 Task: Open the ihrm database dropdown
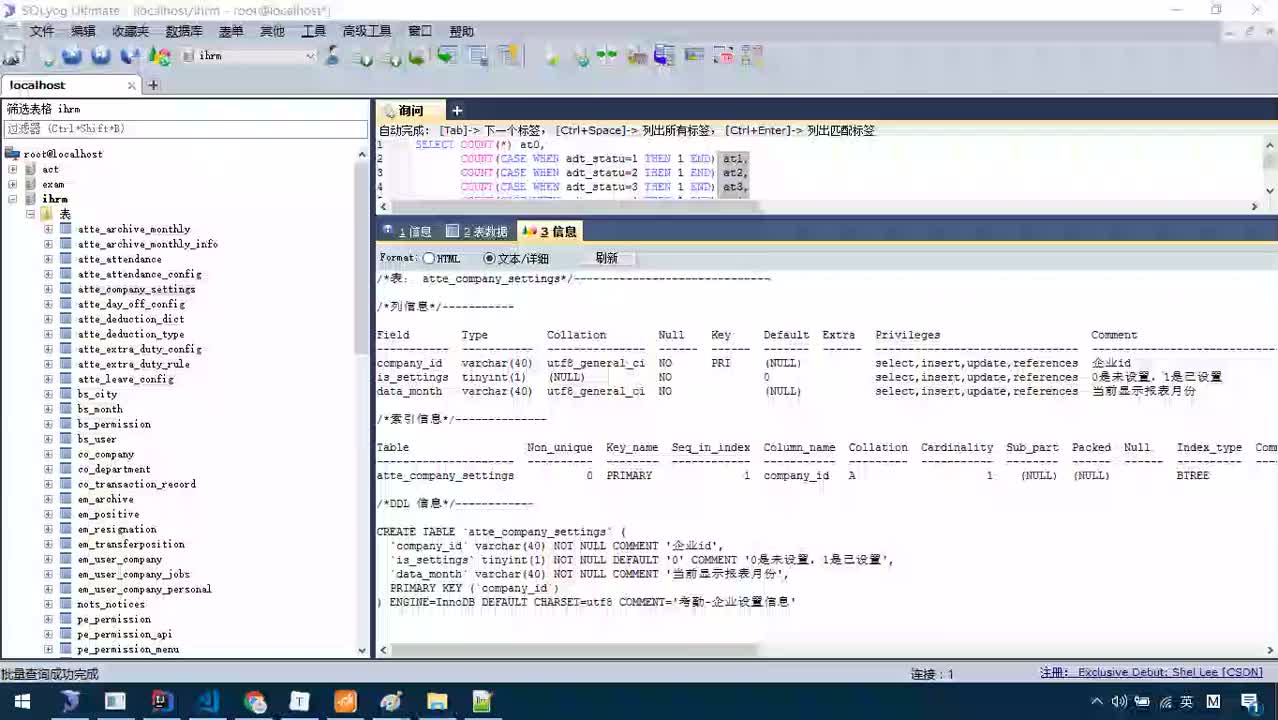311,56
